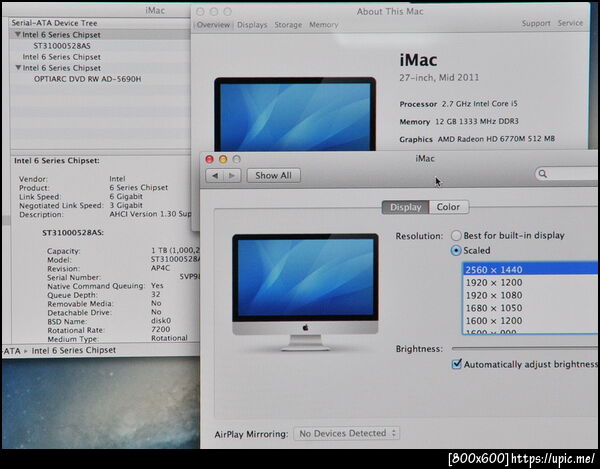Click the Native Command Queuing 'Yes' value
Image resolution: width=600 pixels, height=469 pixels.
click(157, 286)
